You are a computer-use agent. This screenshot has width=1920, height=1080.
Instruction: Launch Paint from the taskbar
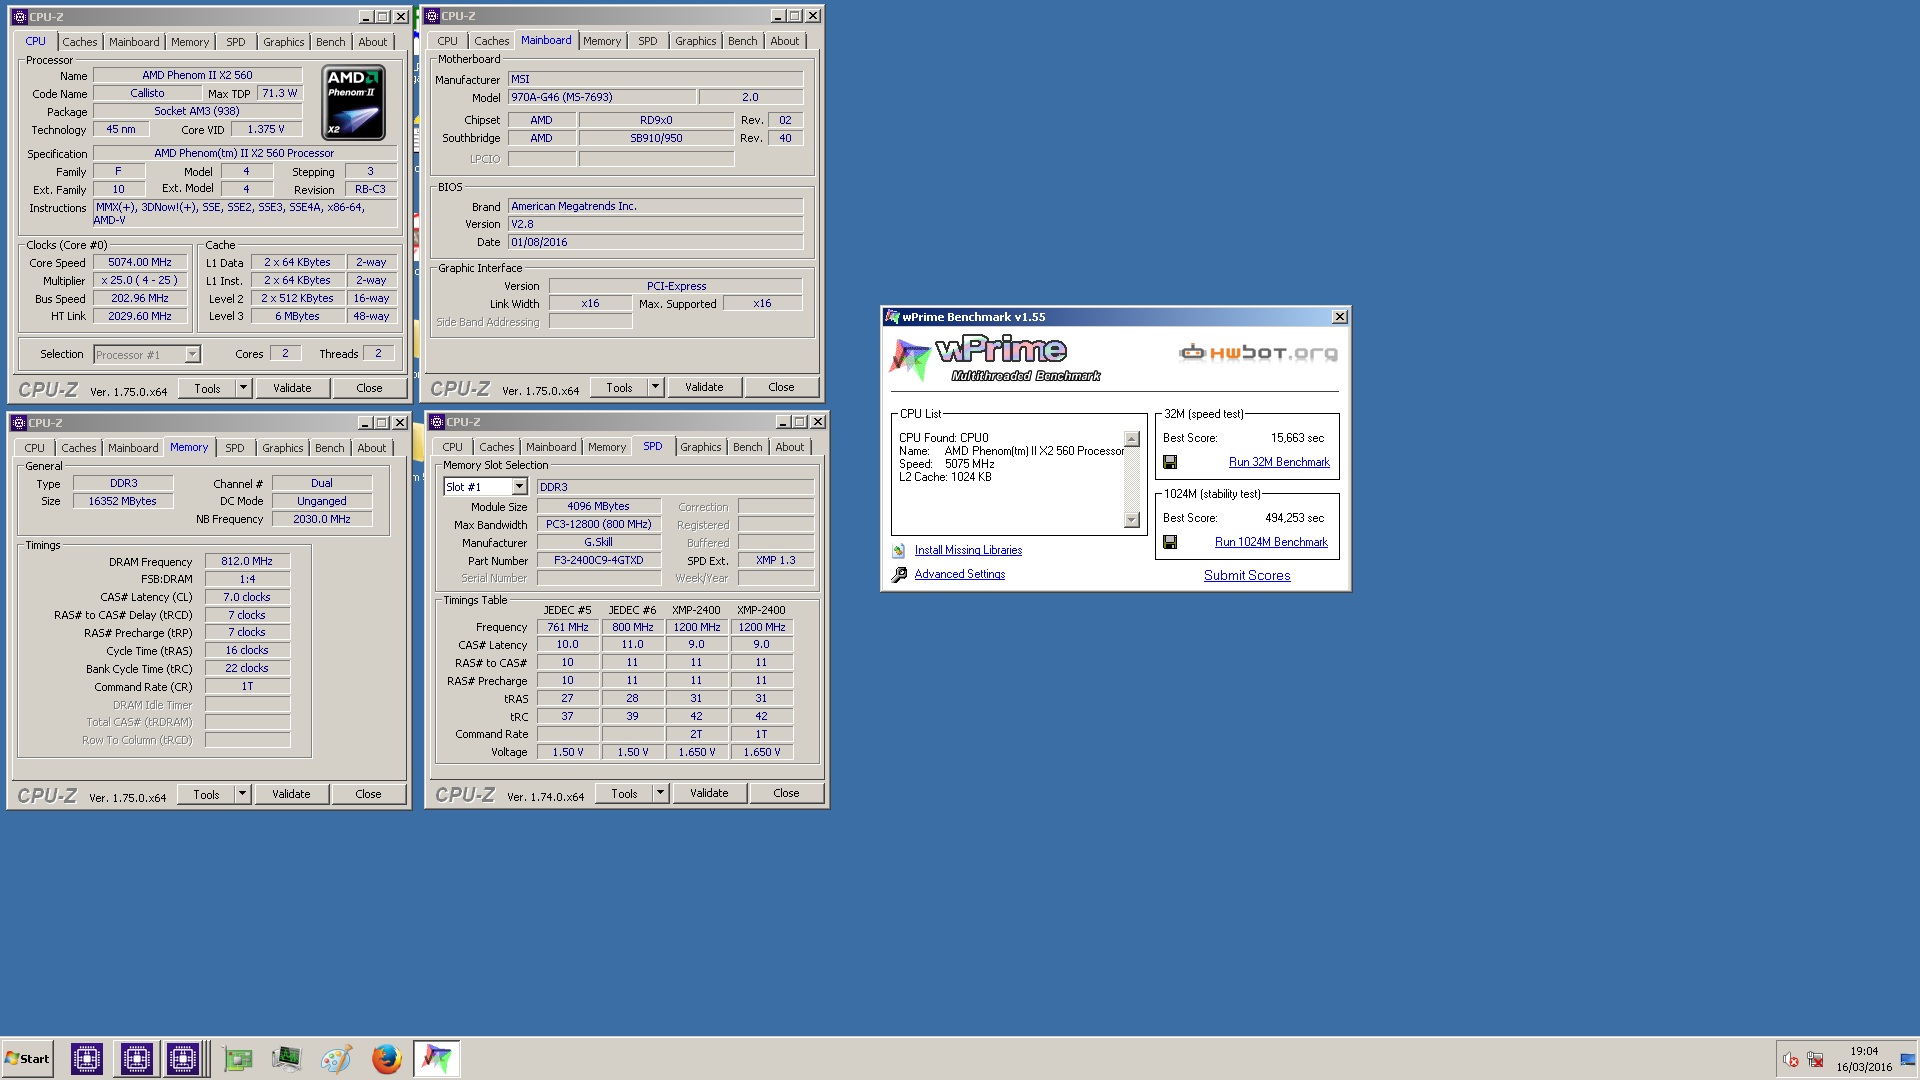click(x=336, y=1058)
